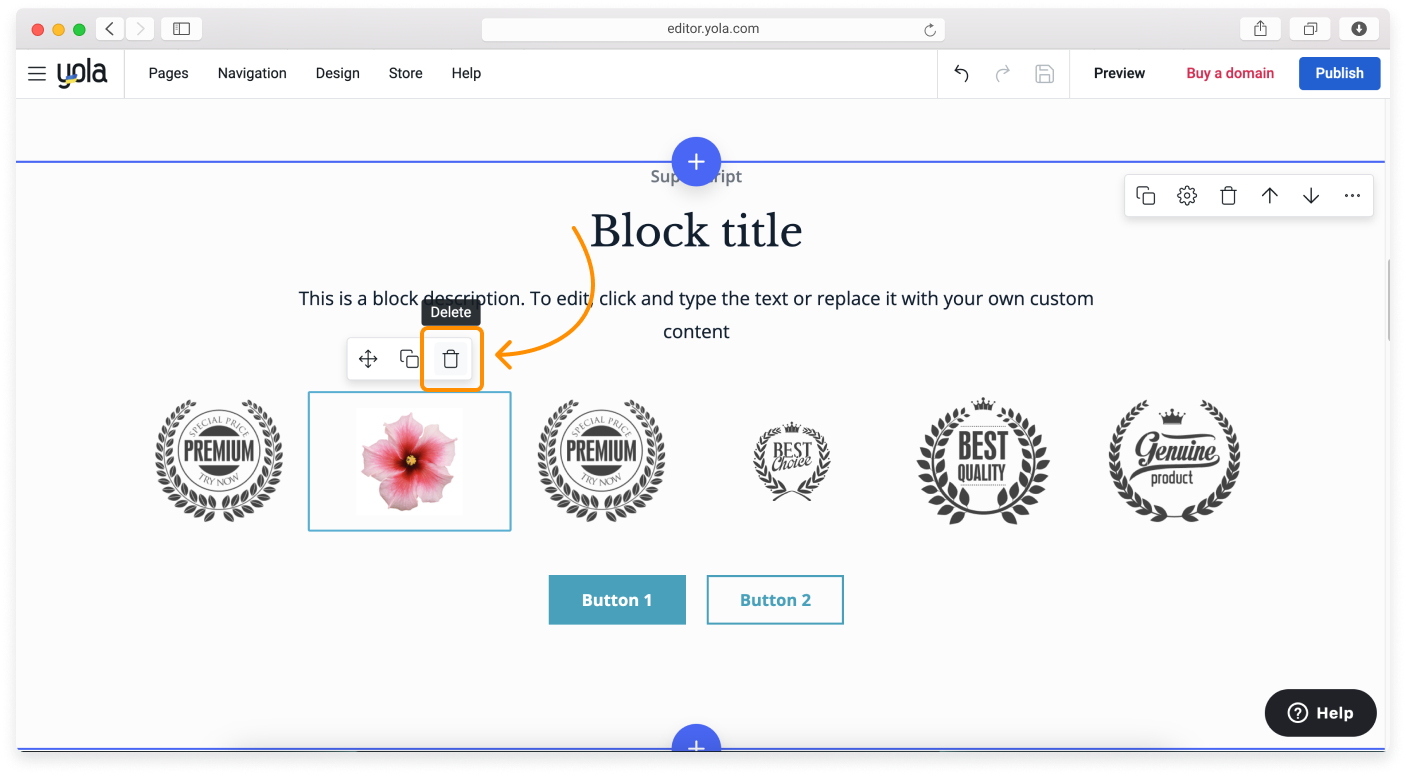Duplicate the flower image using its copy icon
This screenshot has height=776, width=1406.
click(x=409, y=358)
